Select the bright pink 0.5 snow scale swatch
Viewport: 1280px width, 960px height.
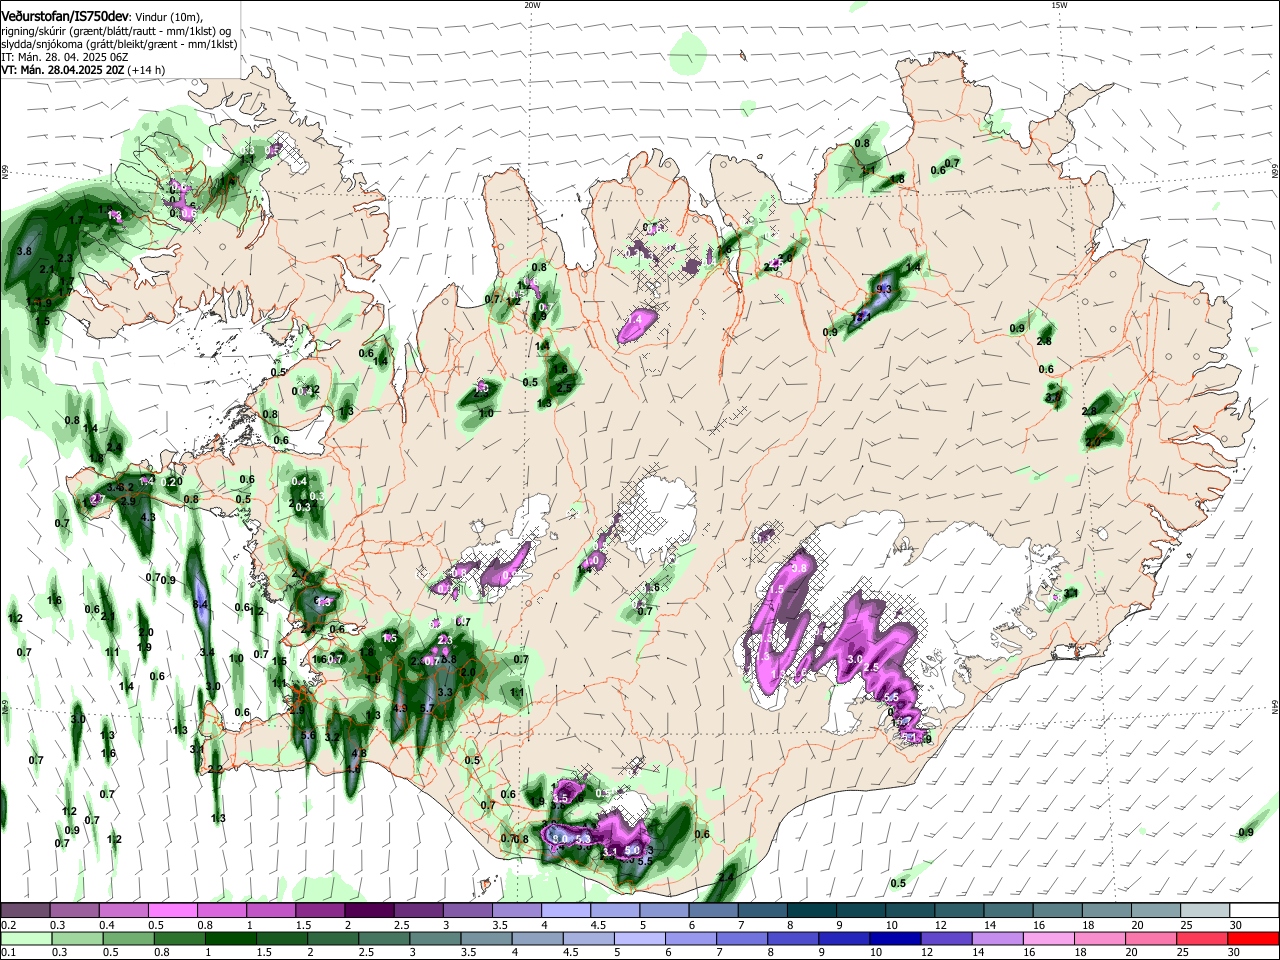(x=172, y=910)
